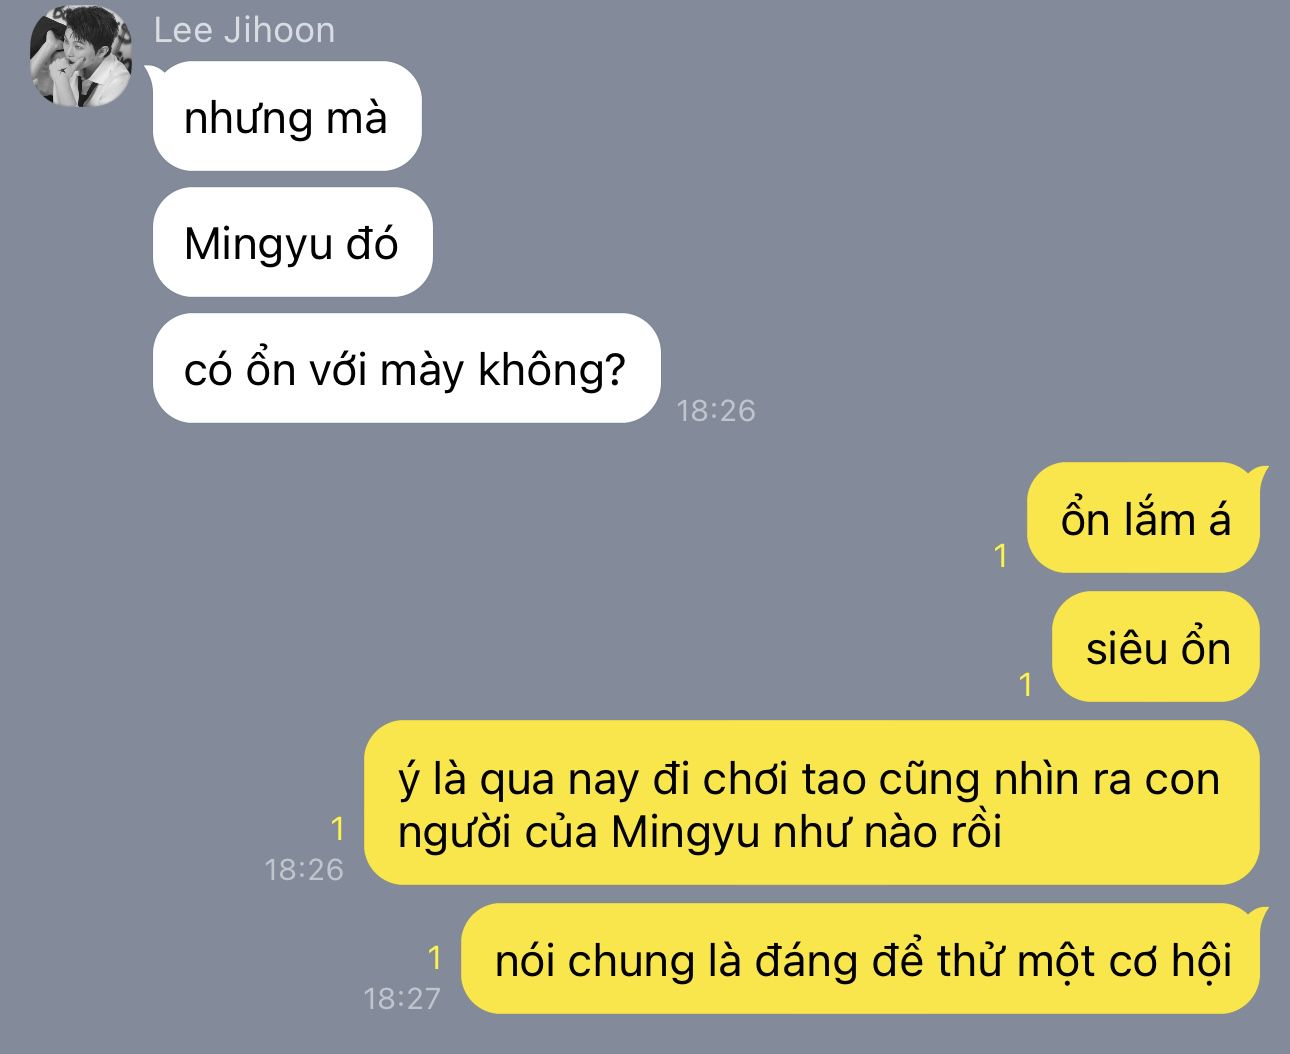The width and height of the screenshot is (1290, 1054).
Task: Click the 18:26 timestamp beside the long yellow message
Action: [x=304, y=869]
